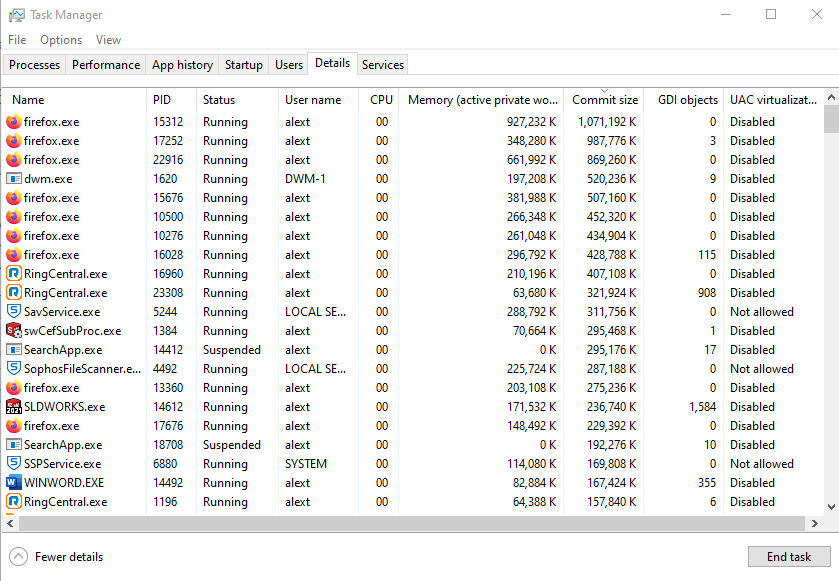Click the SavService.exe Sophos shield icon
The height and width of the screenshot is (581, 839).
(14, 312)
